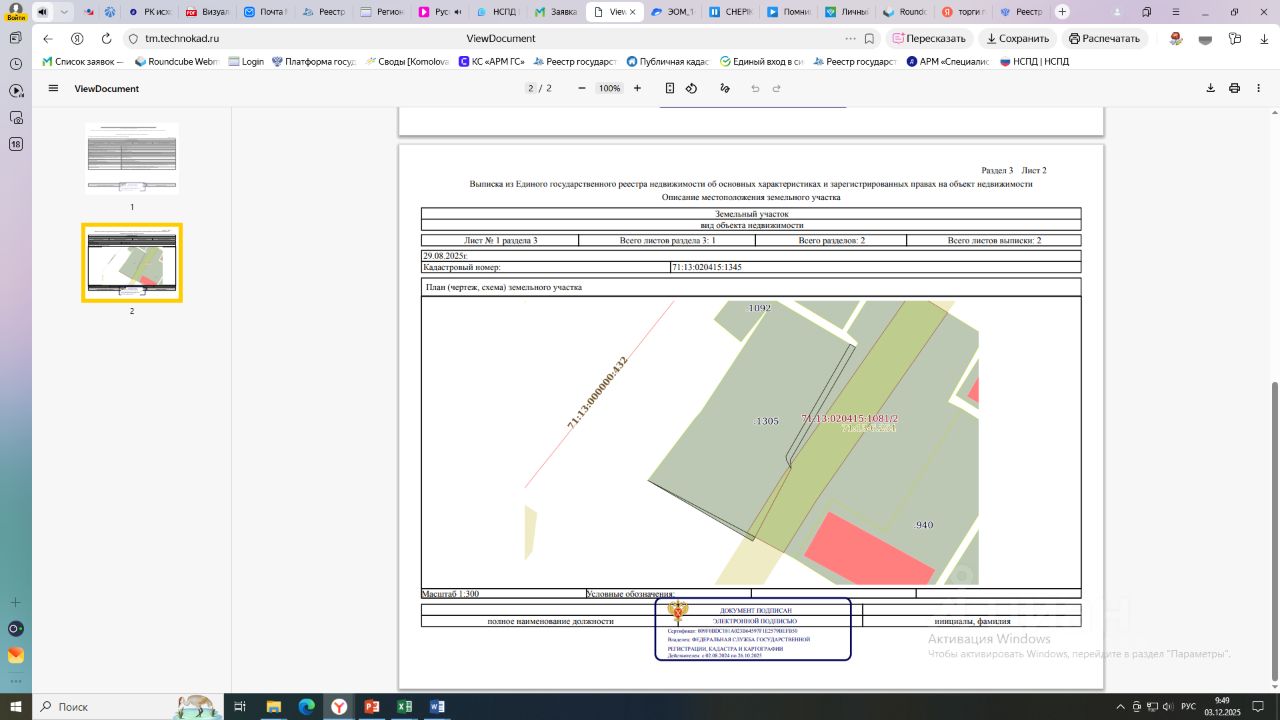This screenshot has height=720, width=1280.
Task: Click the fit-to-page icon
Action: coord(670,88)
